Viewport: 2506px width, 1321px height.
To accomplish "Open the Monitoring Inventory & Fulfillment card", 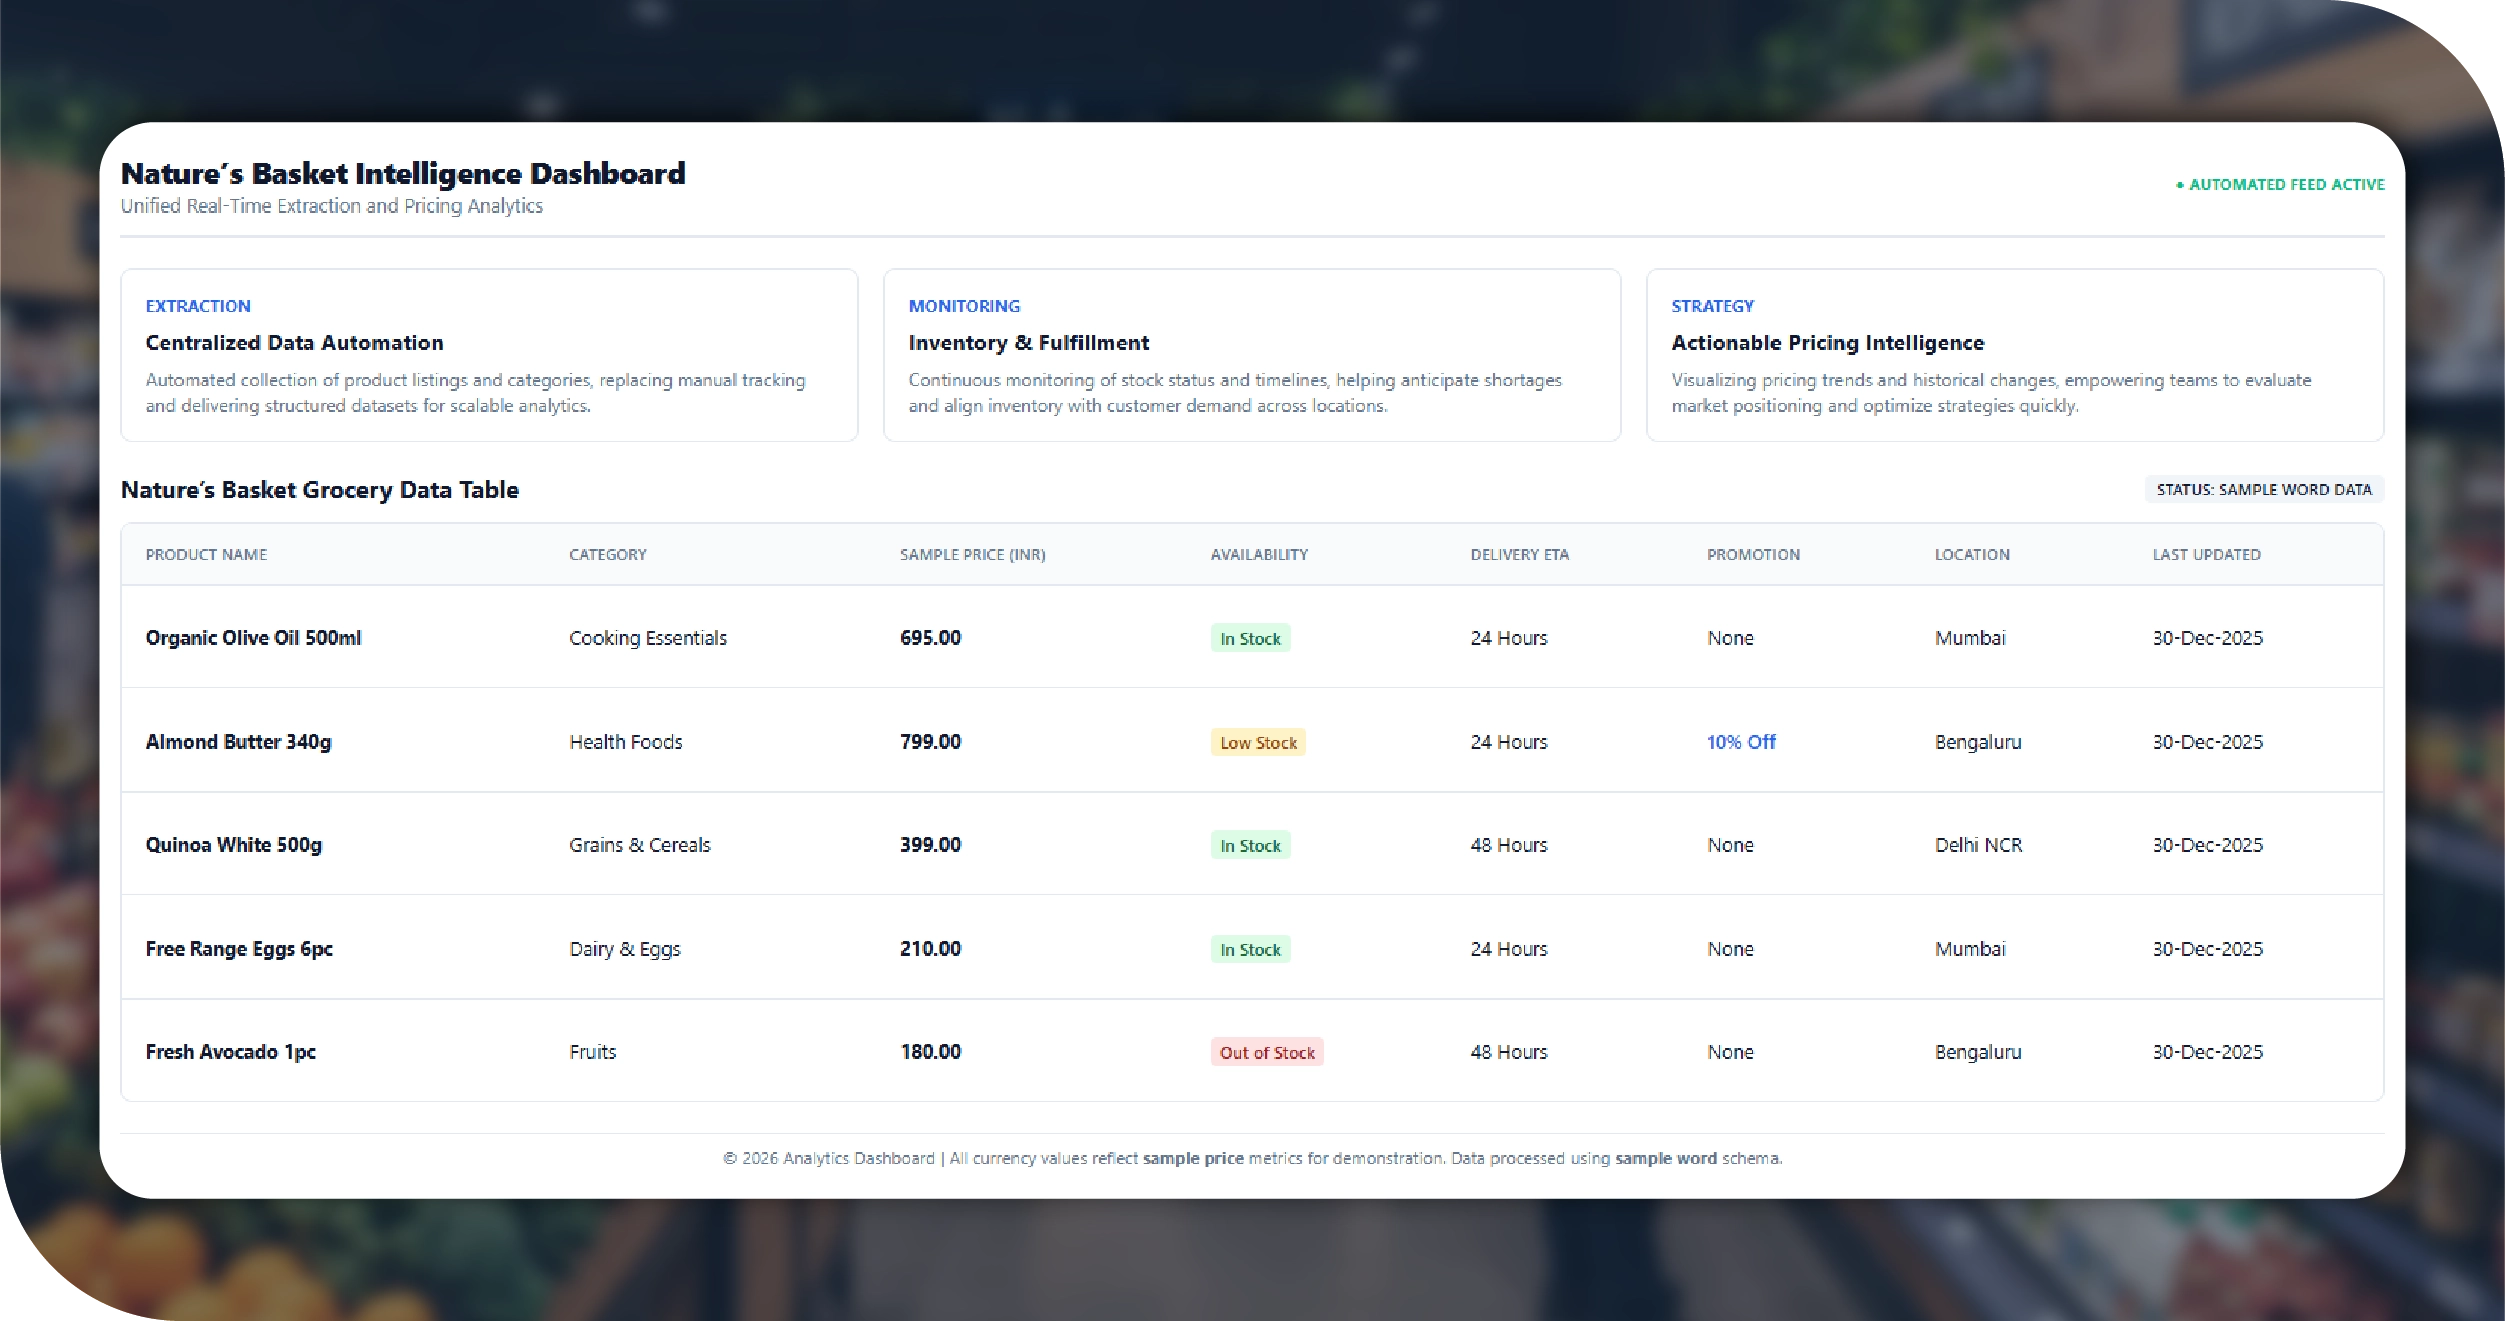I will pos(1251,355).
